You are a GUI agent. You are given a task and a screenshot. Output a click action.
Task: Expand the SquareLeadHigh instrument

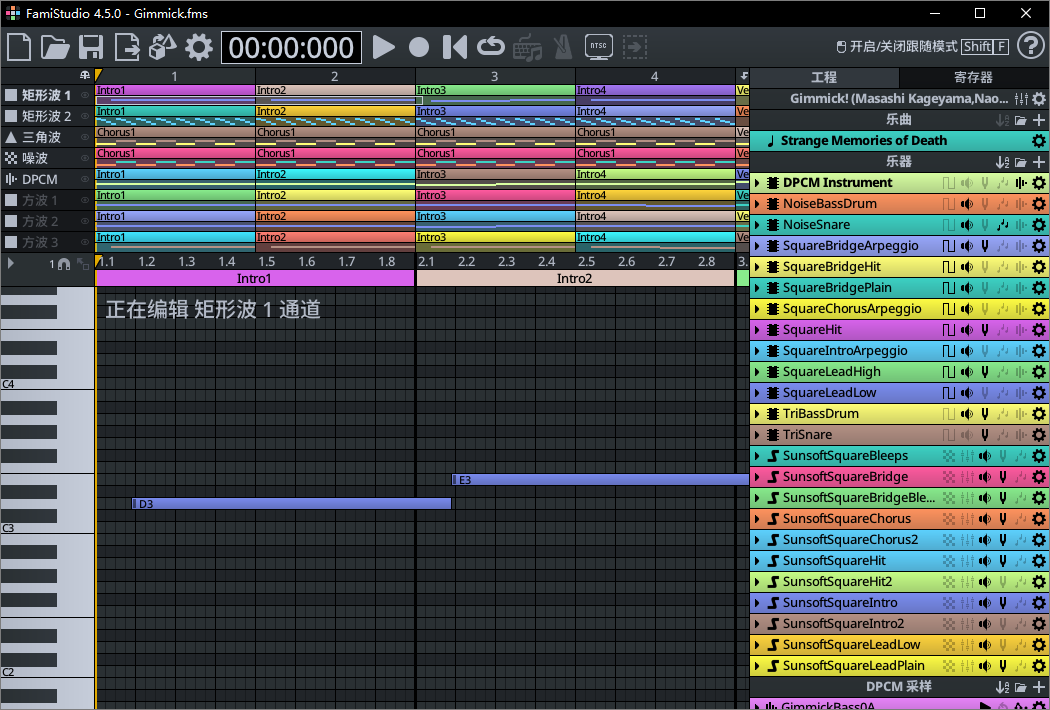[x=757, y=371]
